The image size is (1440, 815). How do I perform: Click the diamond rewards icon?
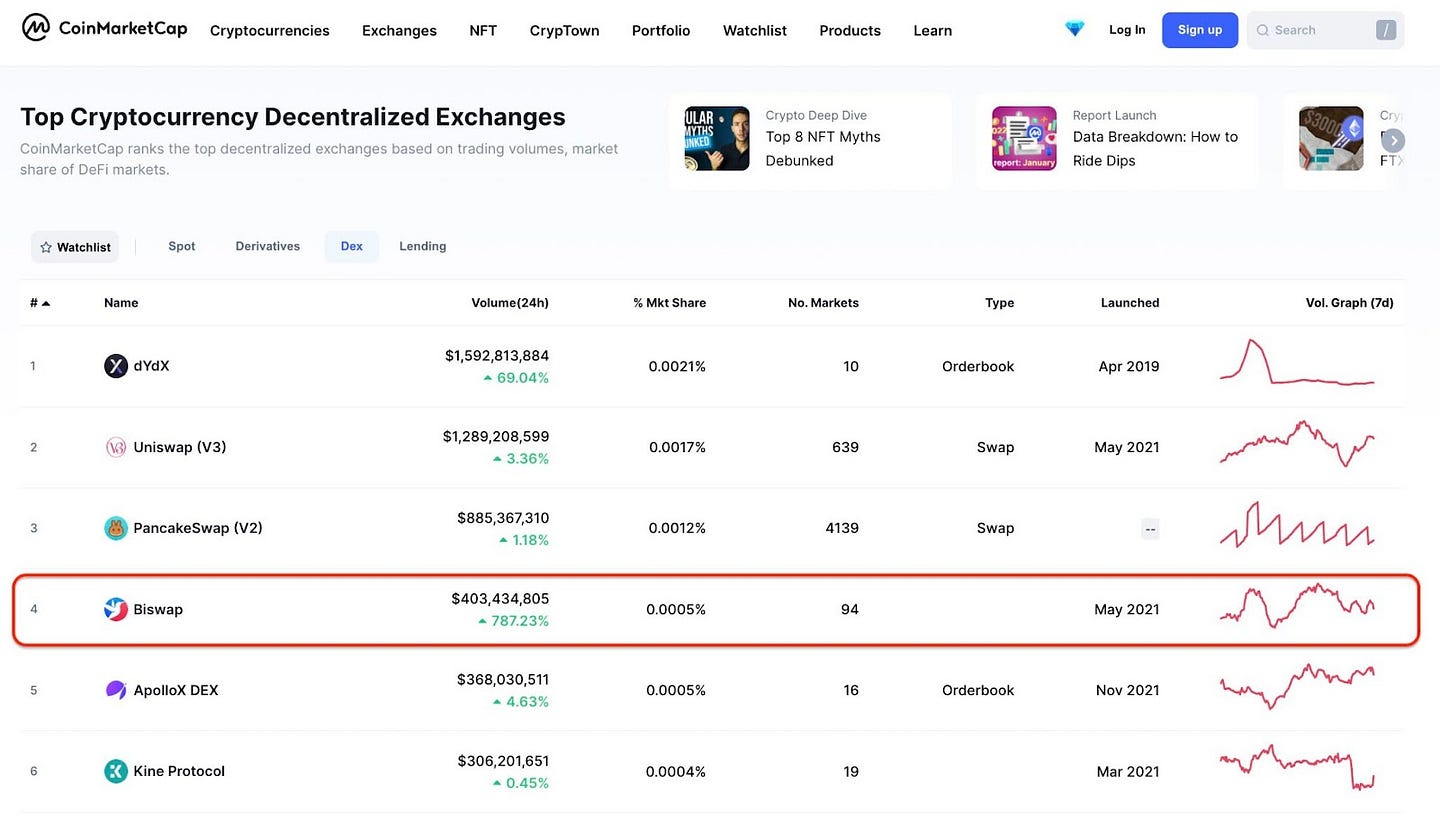[x=1075, y=30]
